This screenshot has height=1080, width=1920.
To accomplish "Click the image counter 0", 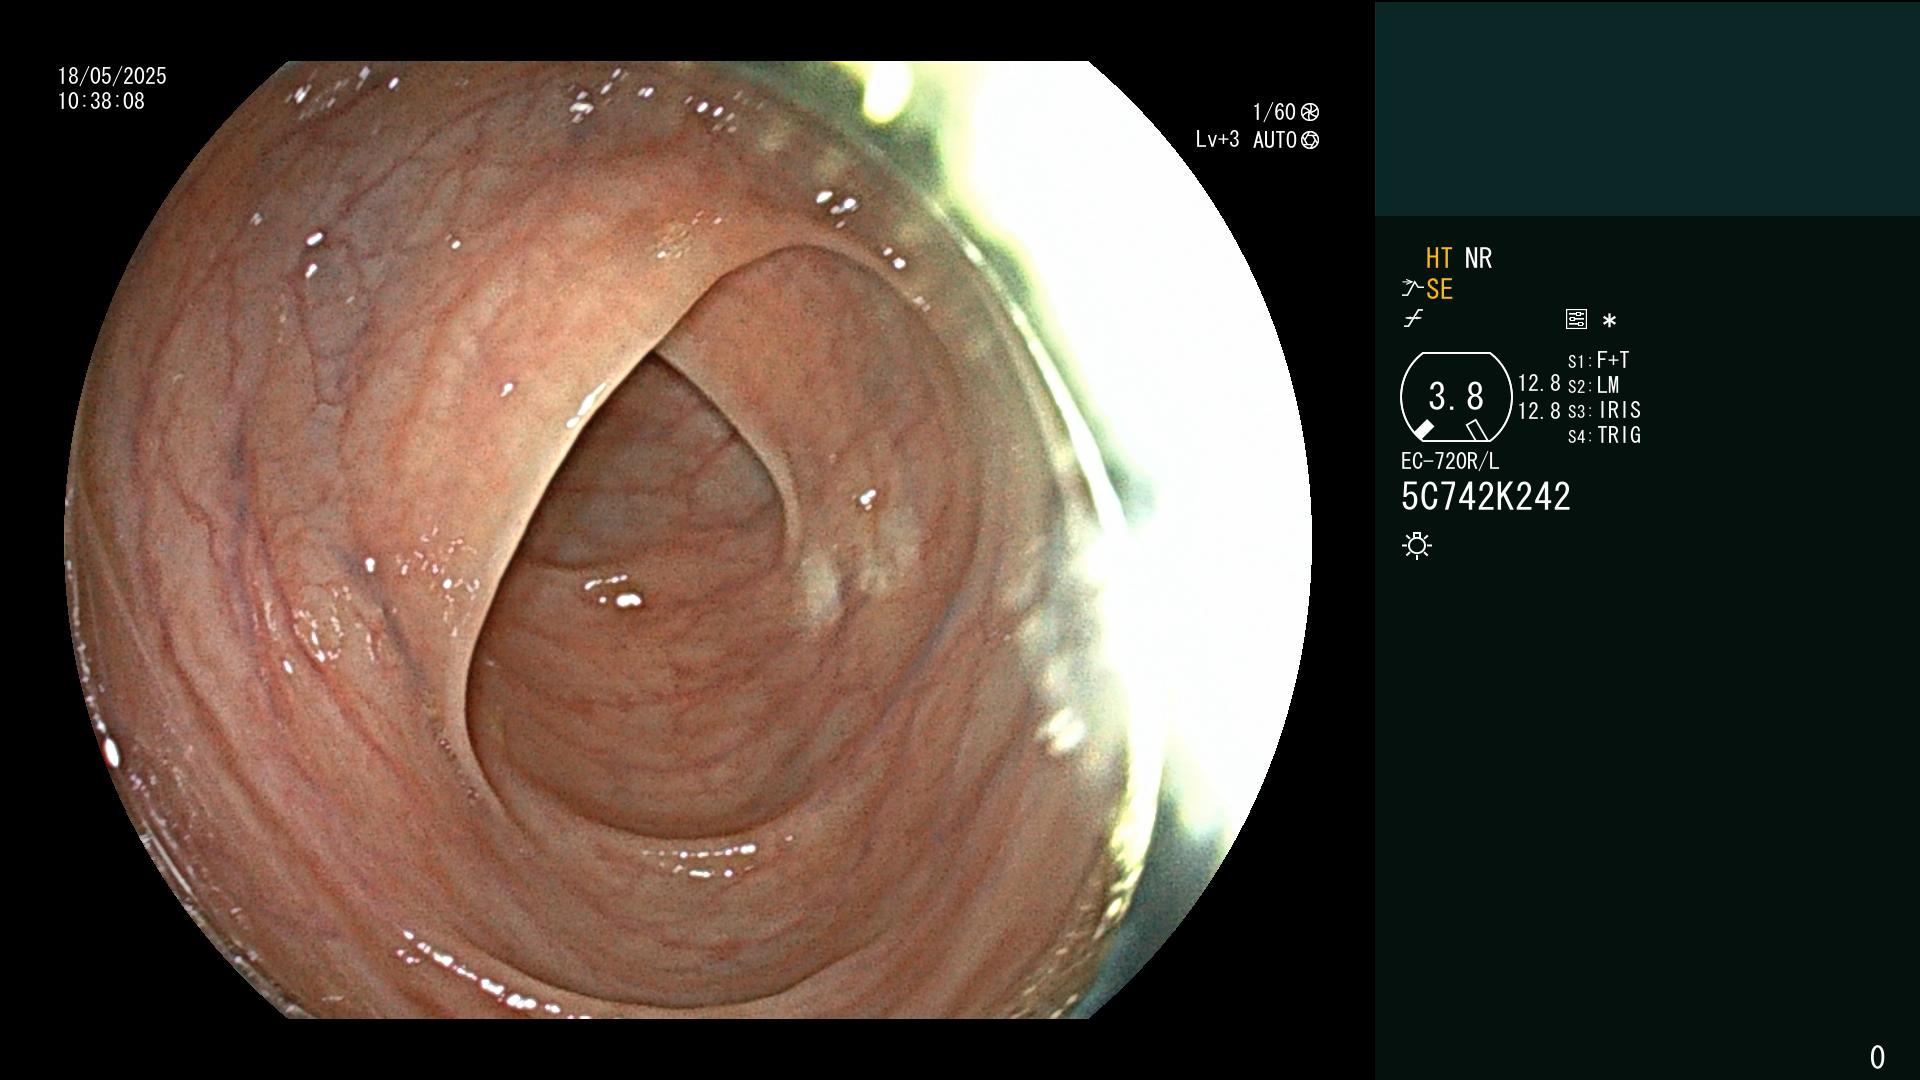I will pos(1877,1057).
